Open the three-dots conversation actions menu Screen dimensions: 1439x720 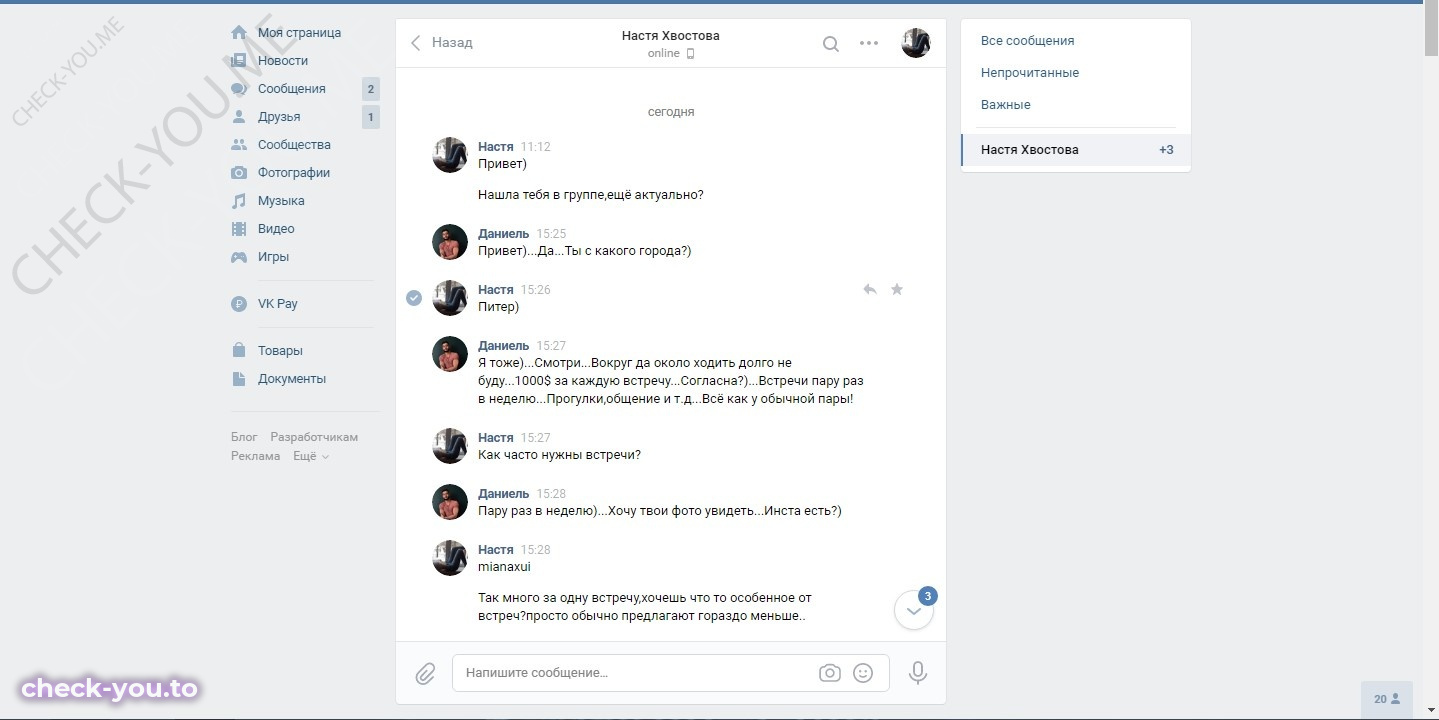pos(869,43)
